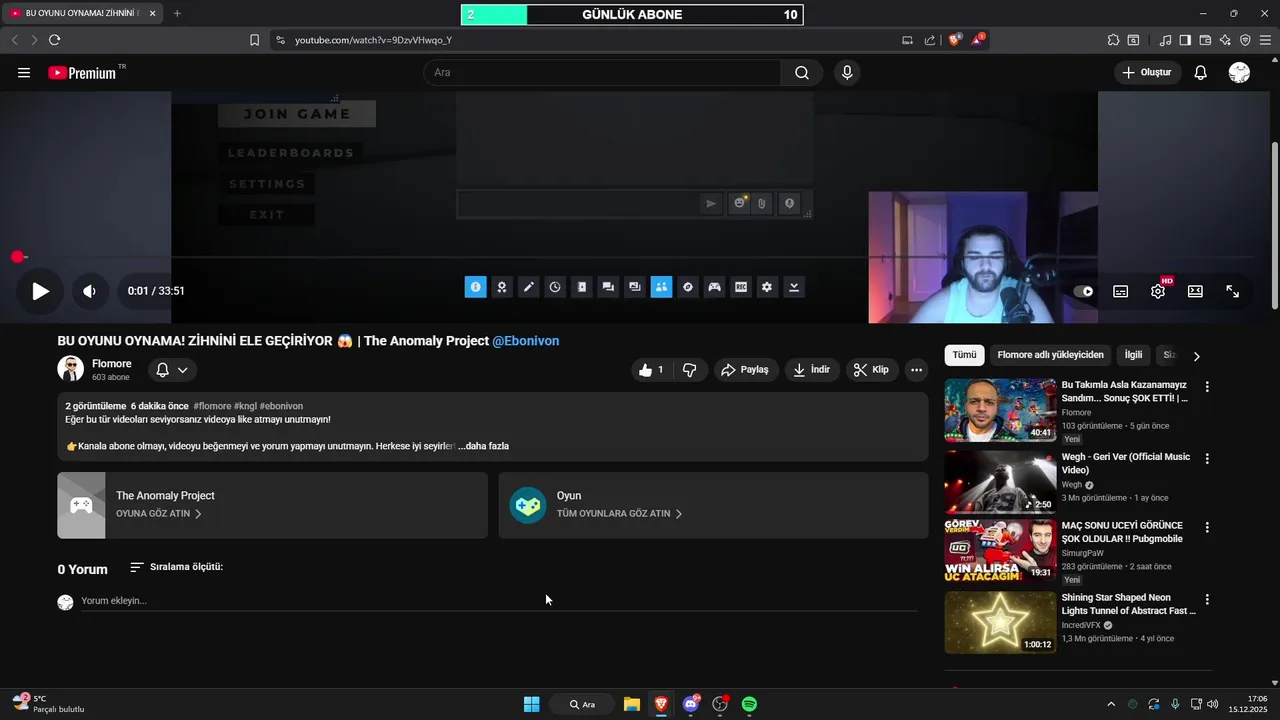Click the İndir download button
The height and width of the screenshot is (720, 1280).
[812, 370]
